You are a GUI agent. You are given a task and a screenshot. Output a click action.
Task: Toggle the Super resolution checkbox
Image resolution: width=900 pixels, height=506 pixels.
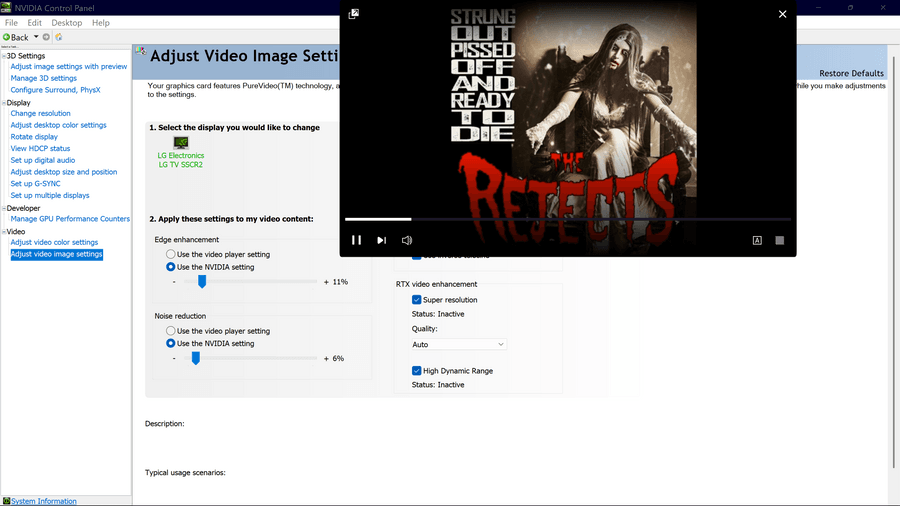coord(417,300)
